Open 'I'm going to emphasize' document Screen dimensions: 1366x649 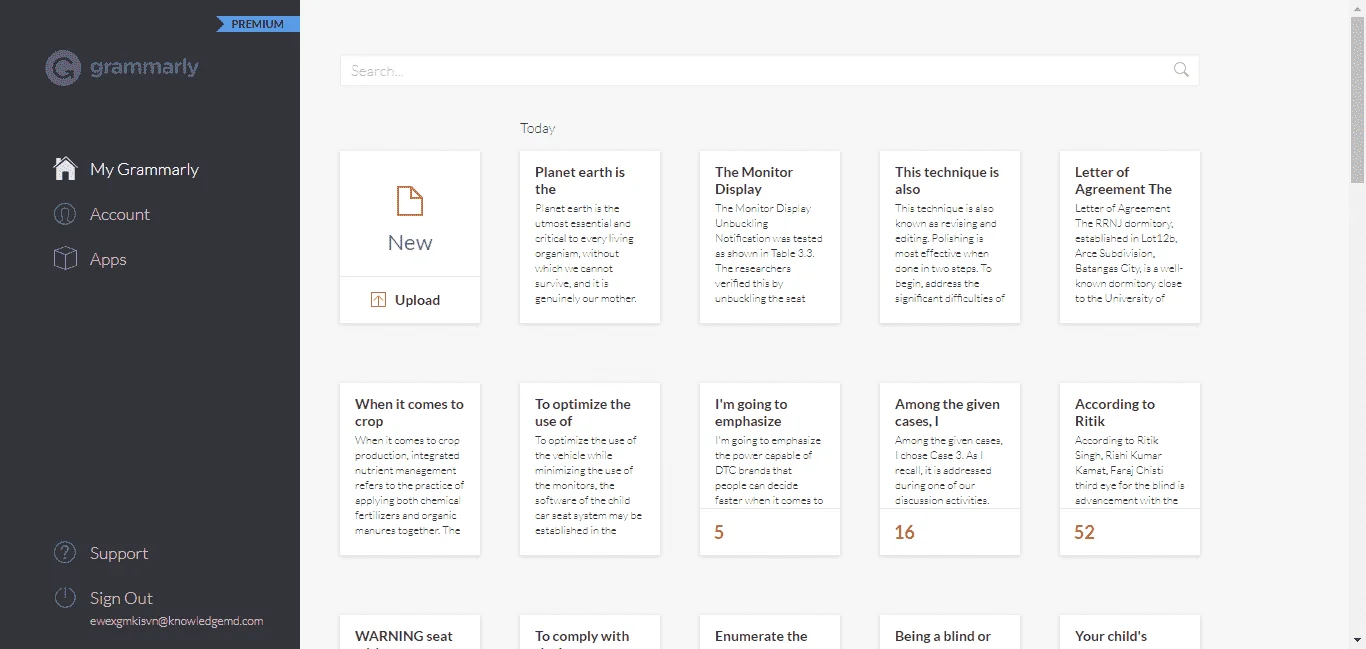pos(770,469)
